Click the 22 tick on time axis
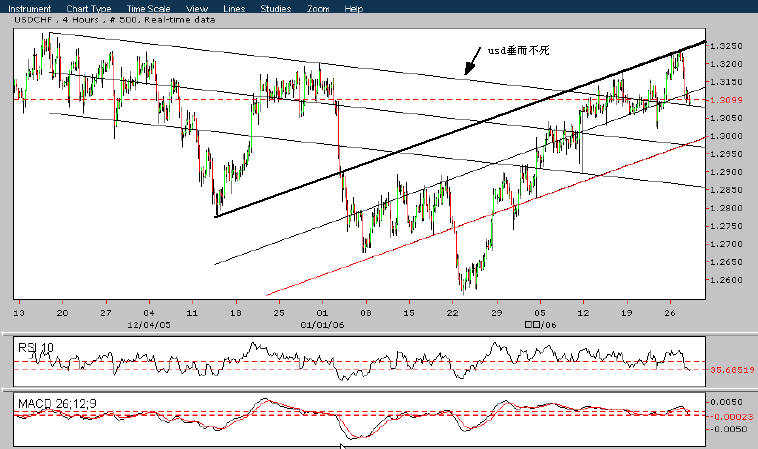This screenshot has height=449, width=758. coord(452,313)
